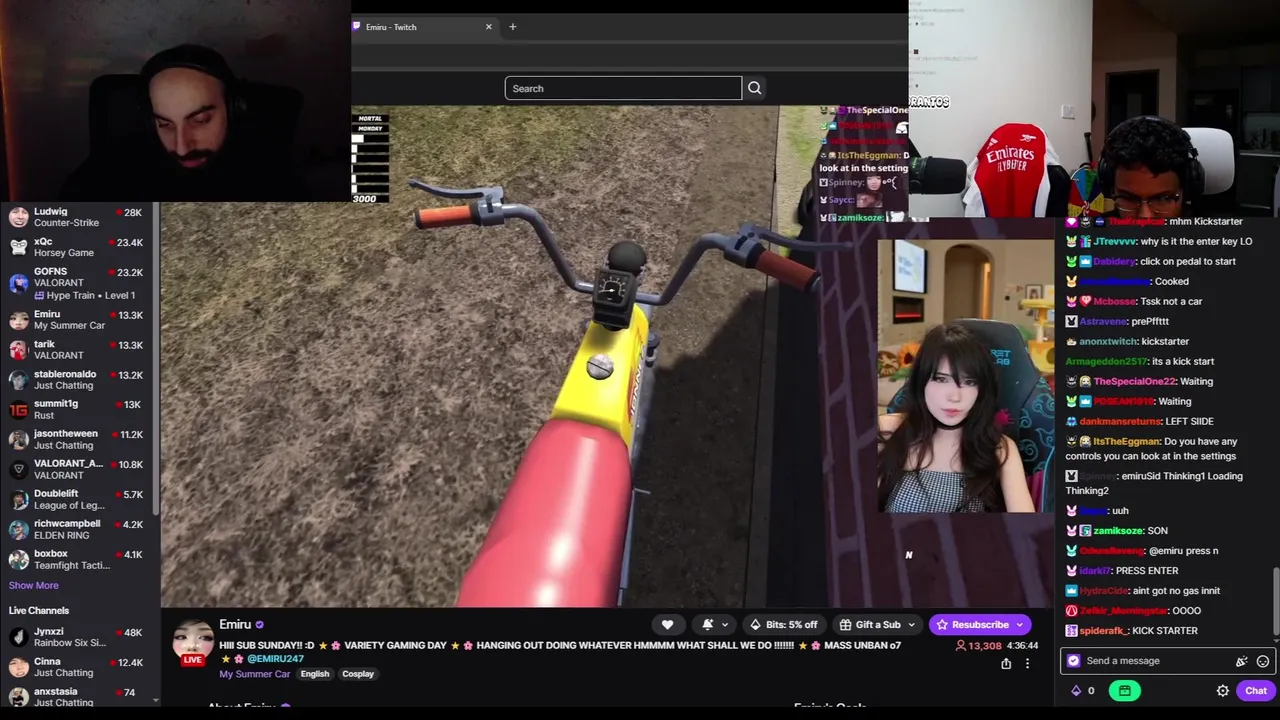Click the English tag
The image size is (1280, 720).
coord(315,674)
